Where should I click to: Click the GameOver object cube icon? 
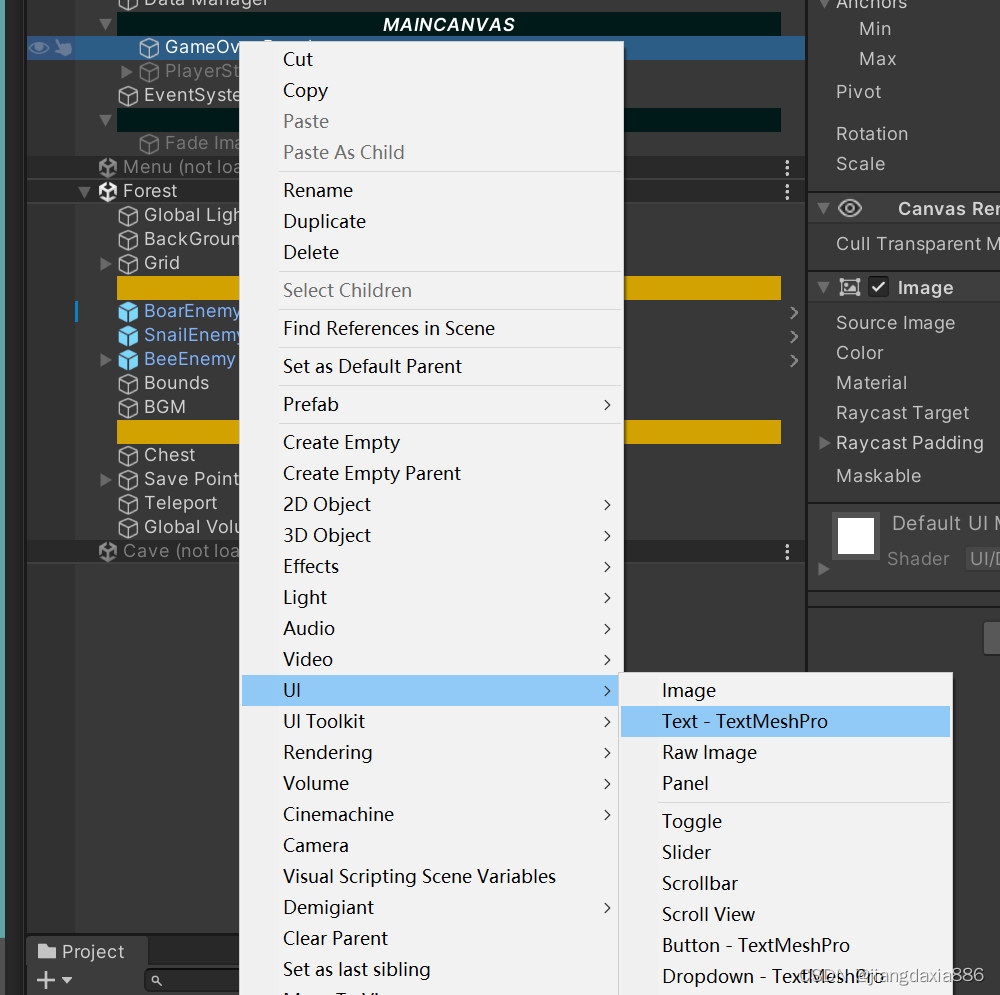(149, 48)
